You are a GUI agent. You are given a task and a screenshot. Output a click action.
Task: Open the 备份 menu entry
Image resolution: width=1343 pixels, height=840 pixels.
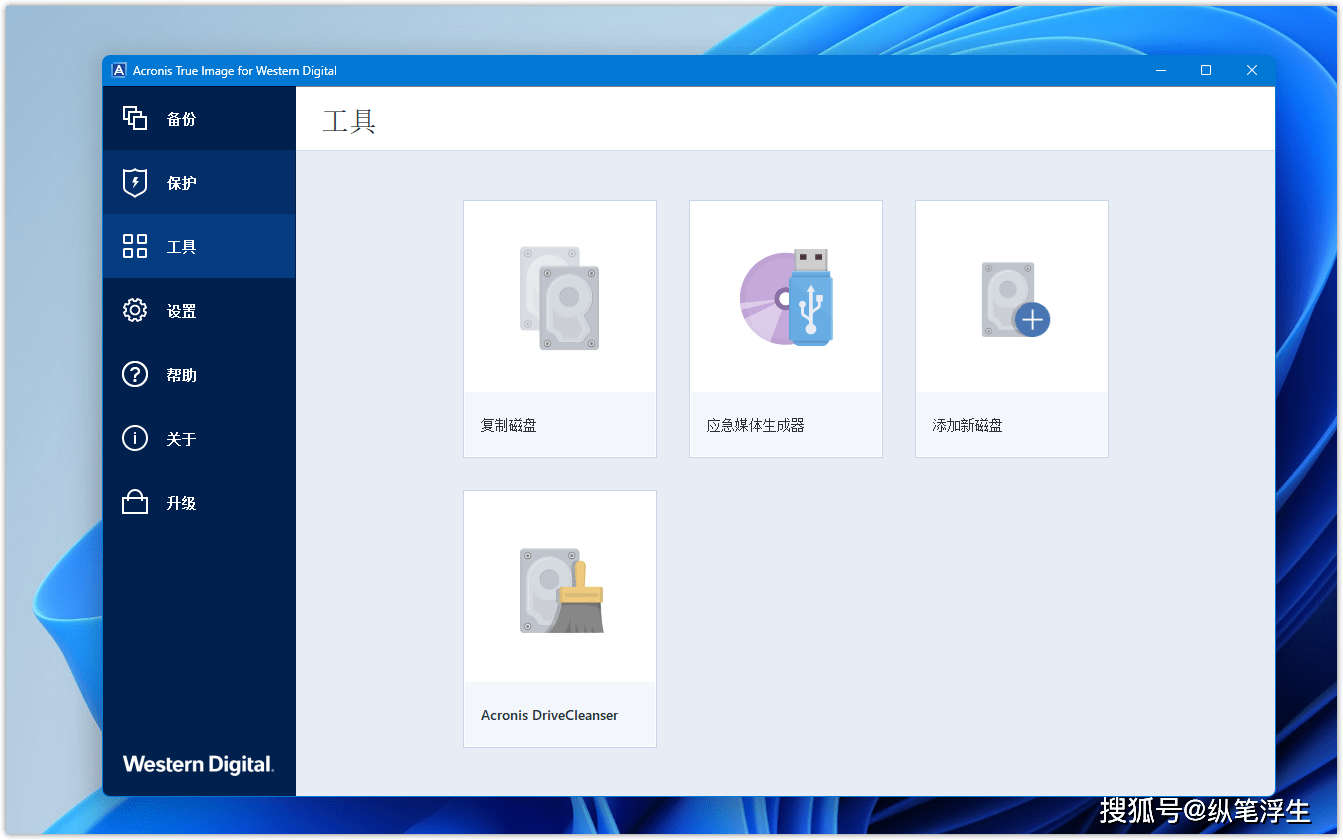pyautogui.click(x=199, y=118)
